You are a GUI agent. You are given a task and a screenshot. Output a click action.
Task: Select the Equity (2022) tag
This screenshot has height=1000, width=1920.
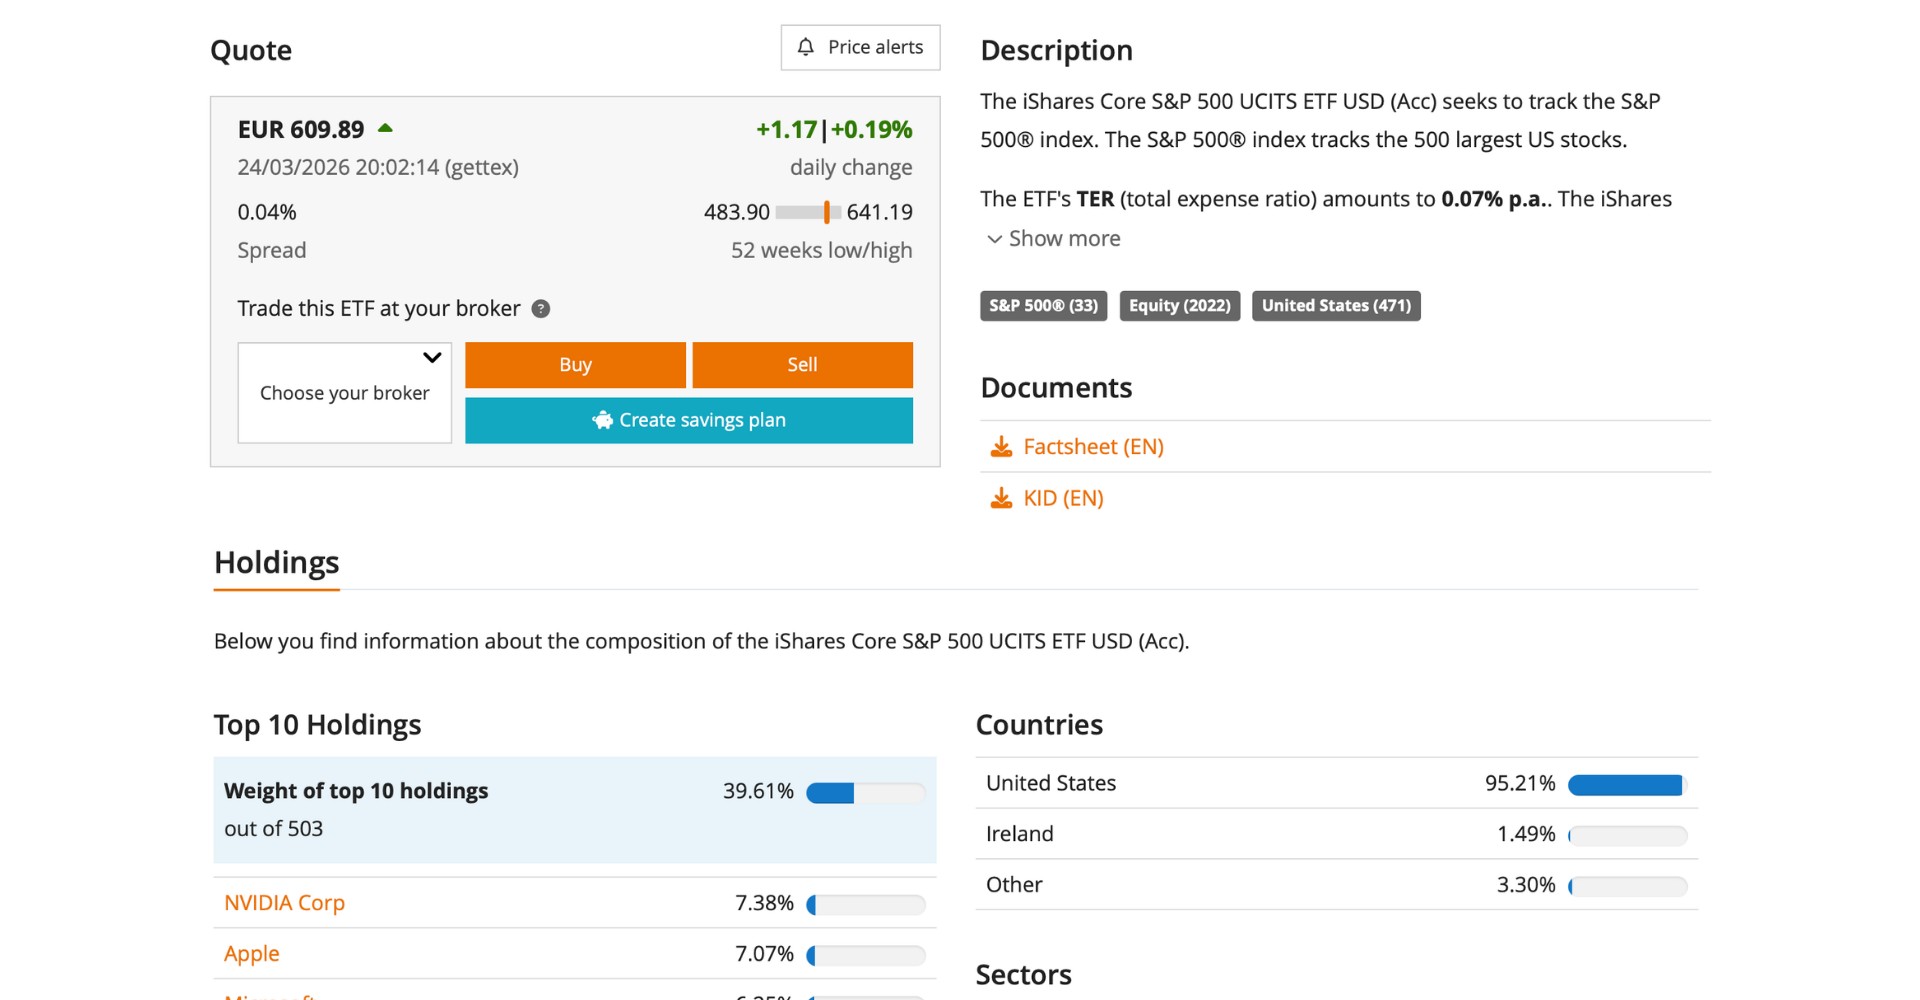click(x=1179, y=306)
